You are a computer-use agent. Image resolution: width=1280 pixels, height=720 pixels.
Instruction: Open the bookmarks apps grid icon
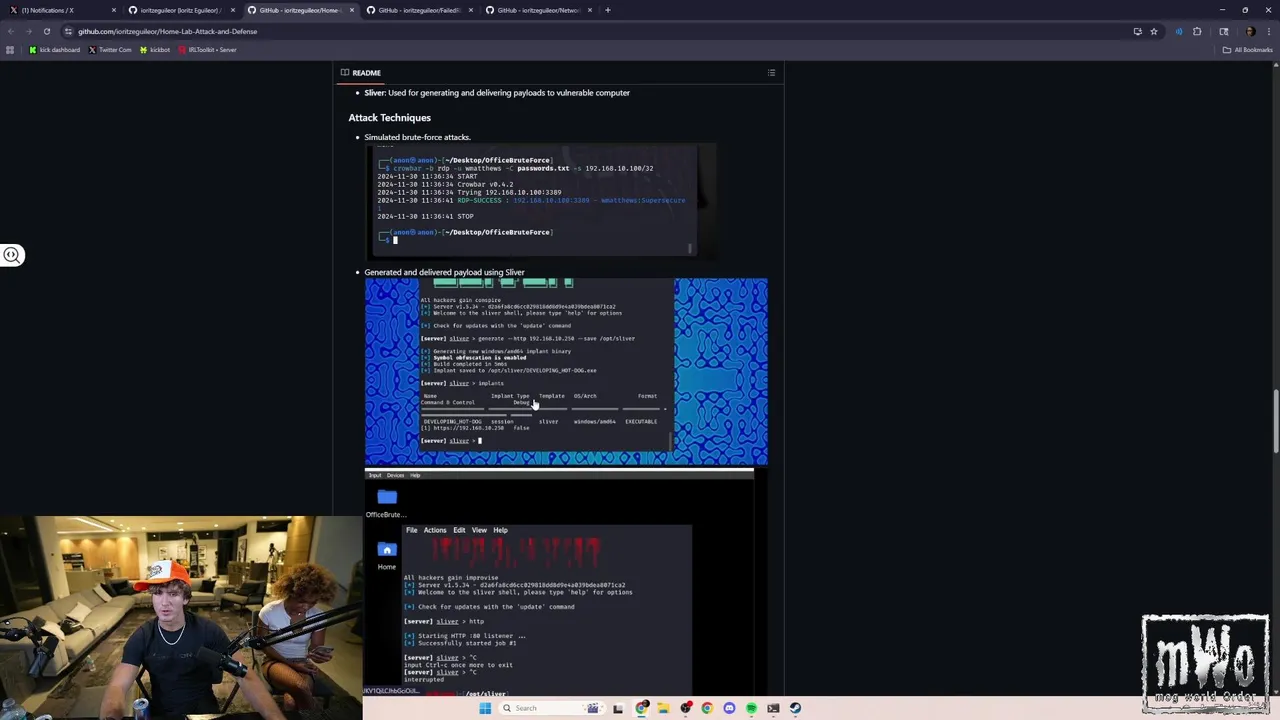(x=10, y=49)
